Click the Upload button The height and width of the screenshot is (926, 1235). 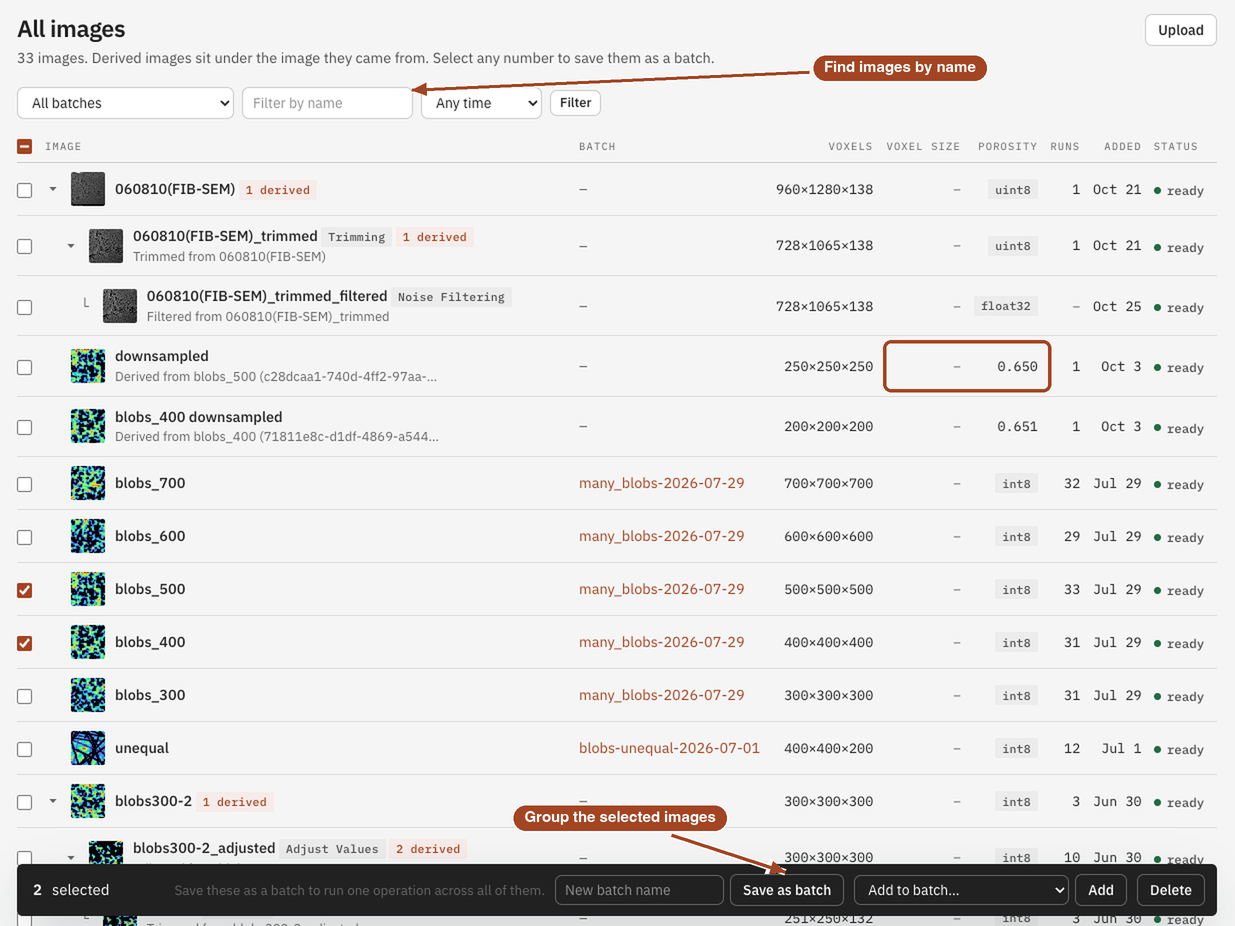coord(1181,30)
